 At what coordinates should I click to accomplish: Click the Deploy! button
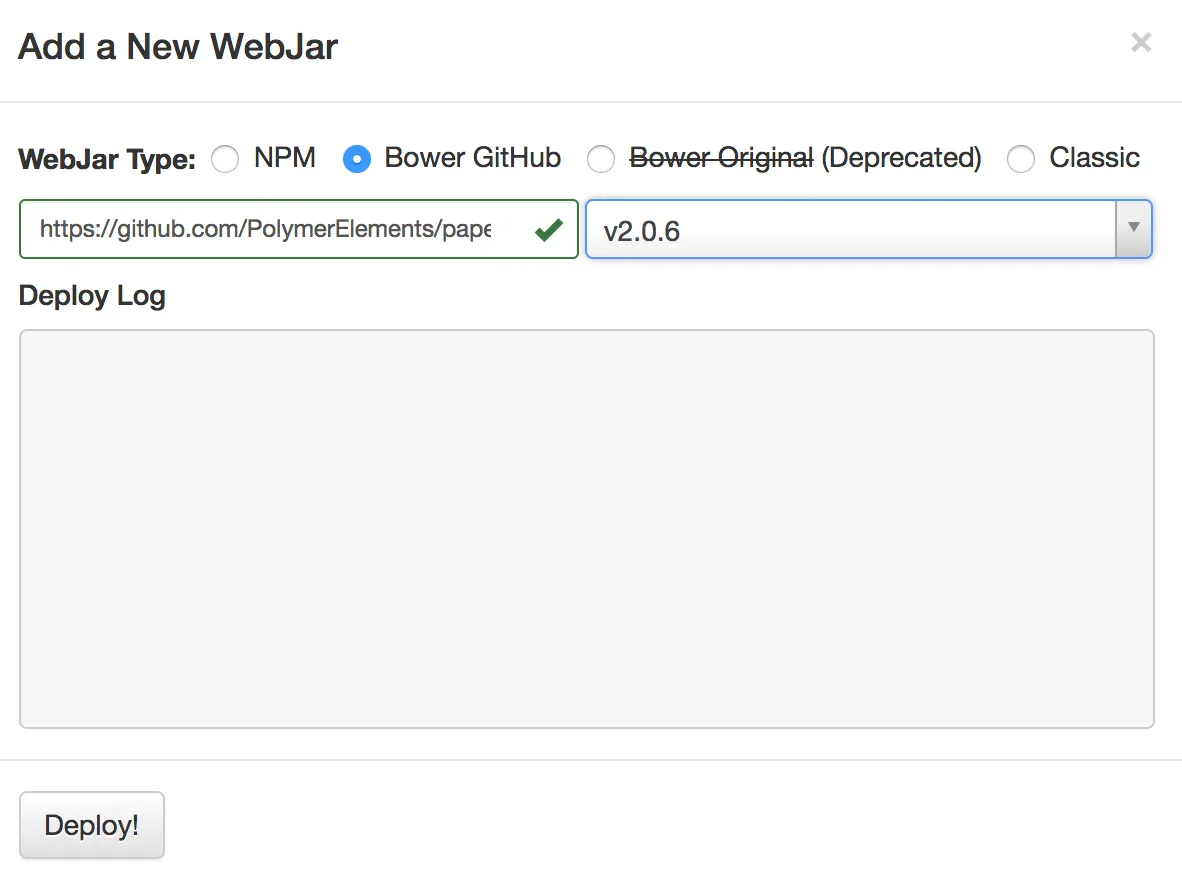91,824
